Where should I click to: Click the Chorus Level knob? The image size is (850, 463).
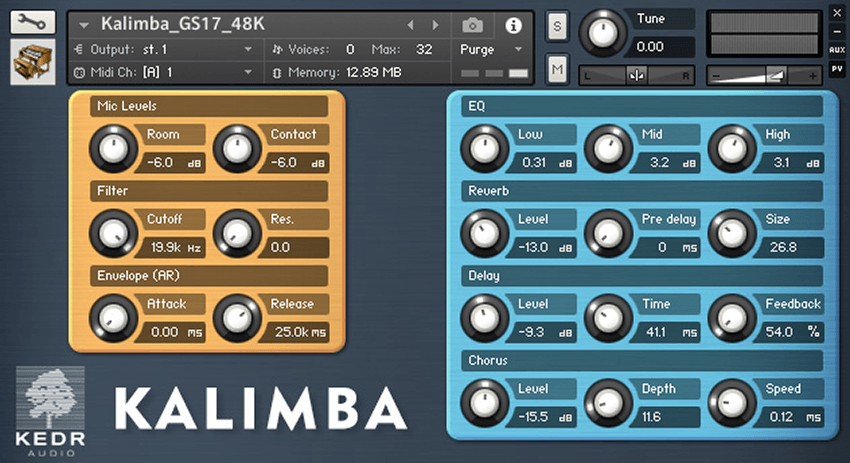[485, 402]
